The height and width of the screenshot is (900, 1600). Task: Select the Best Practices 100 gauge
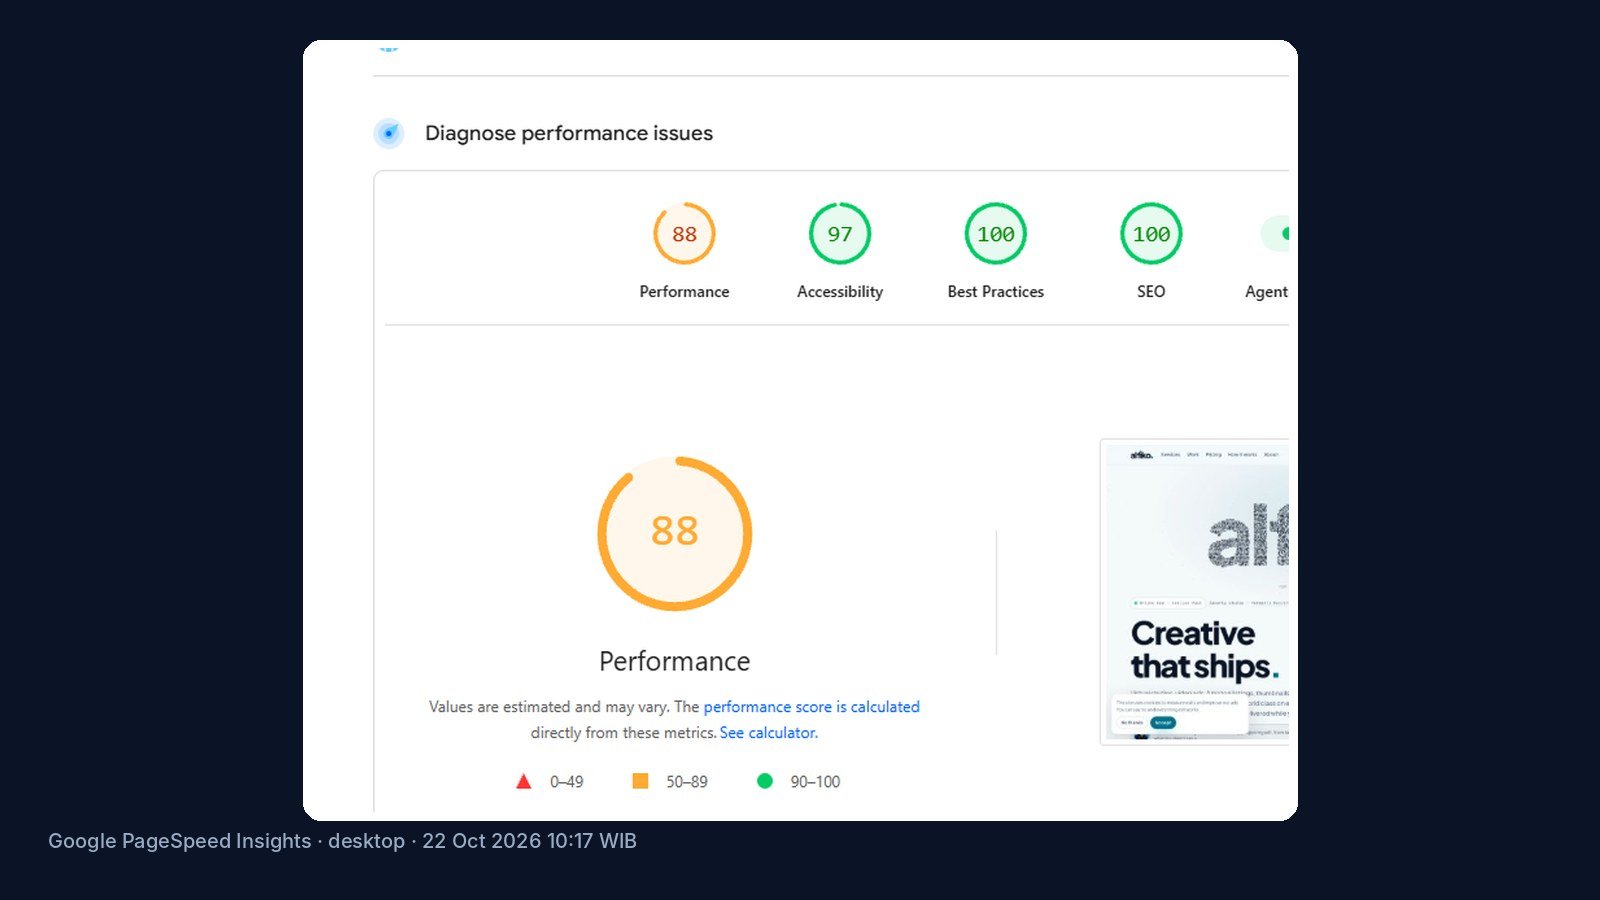coord(995,251)
